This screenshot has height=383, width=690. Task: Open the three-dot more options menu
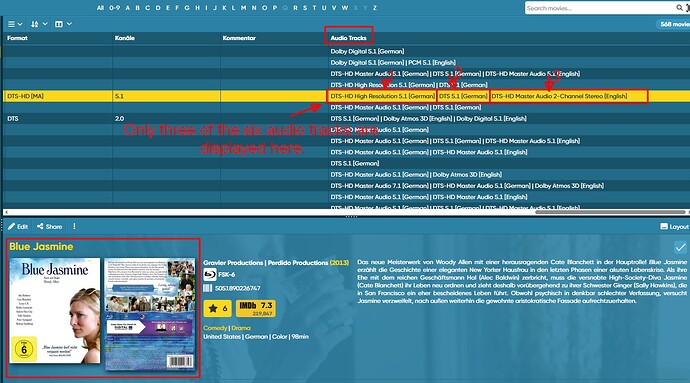[x=74, y=226]
